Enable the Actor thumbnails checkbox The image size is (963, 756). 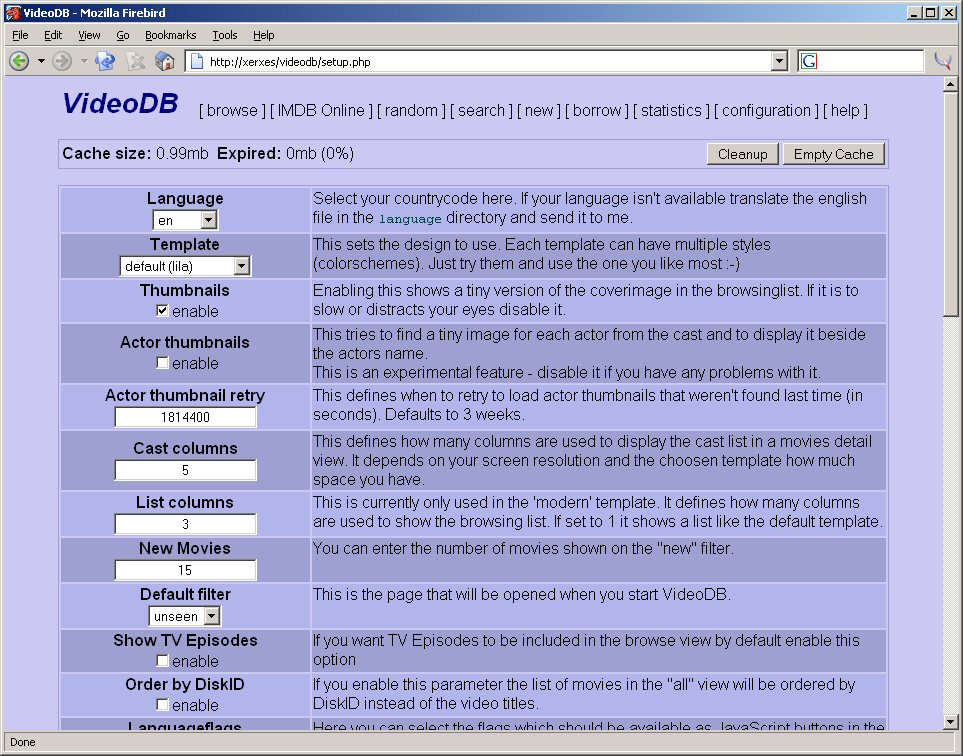click(162, 363)
